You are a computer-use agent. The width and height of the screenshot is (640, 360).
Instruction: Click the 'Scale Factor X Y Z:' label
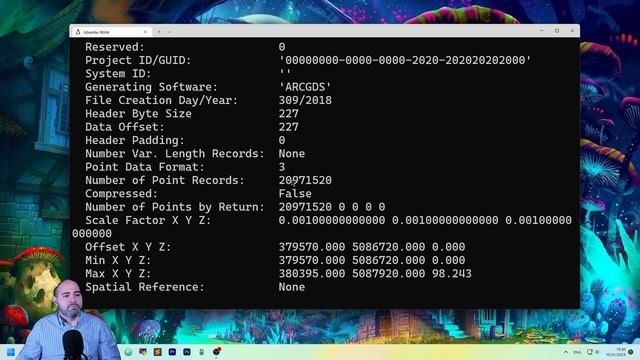pos(148,220)
